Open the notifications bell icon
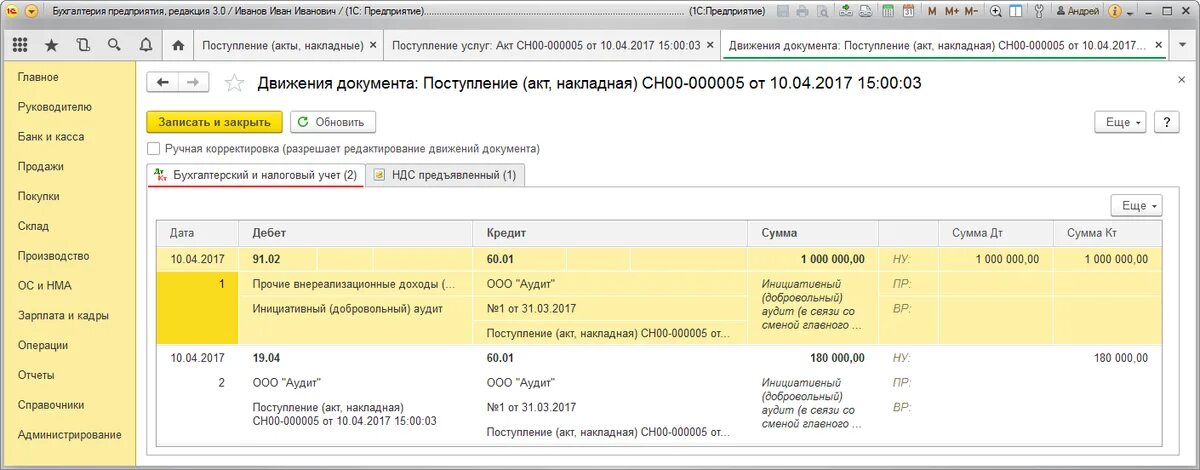This screenshot has width=1200, height=470. (x=146, y=45)
